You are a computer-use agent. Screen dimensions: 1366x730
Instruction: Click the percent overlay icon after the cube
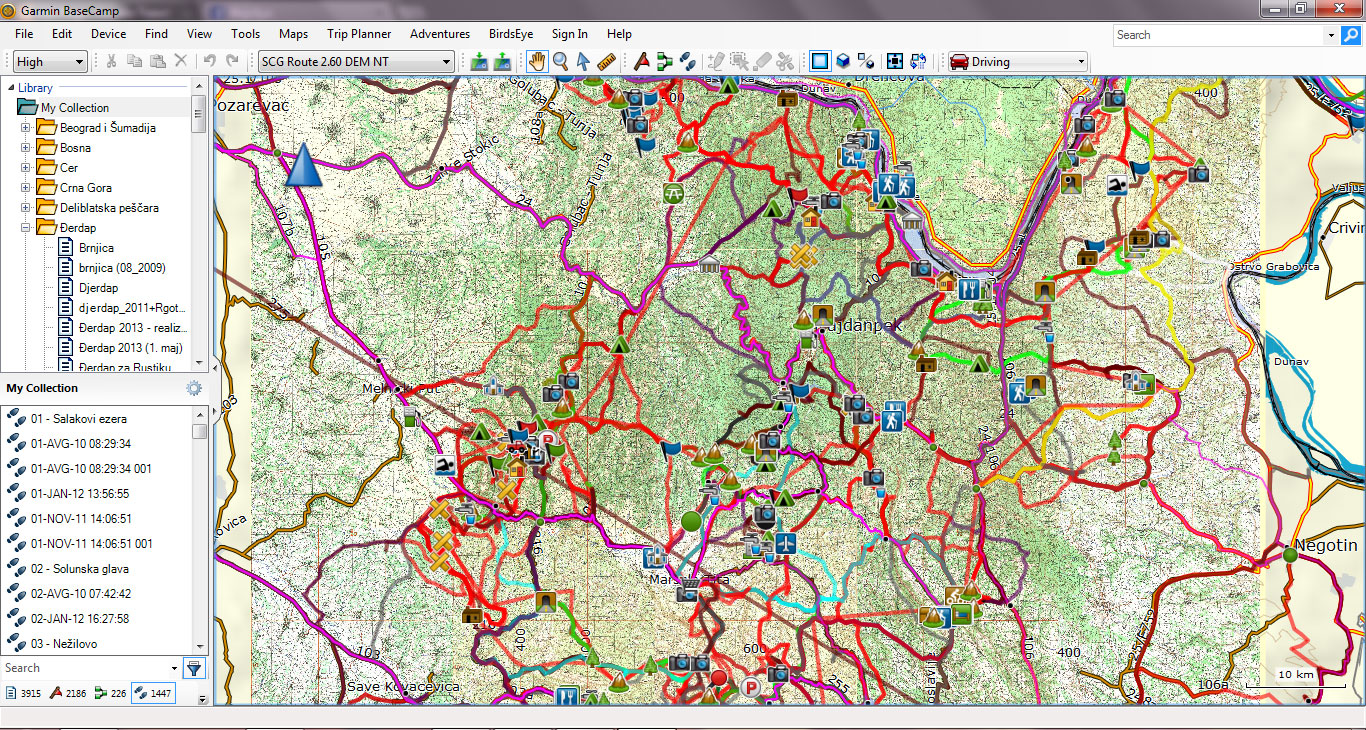pos(866,62)
